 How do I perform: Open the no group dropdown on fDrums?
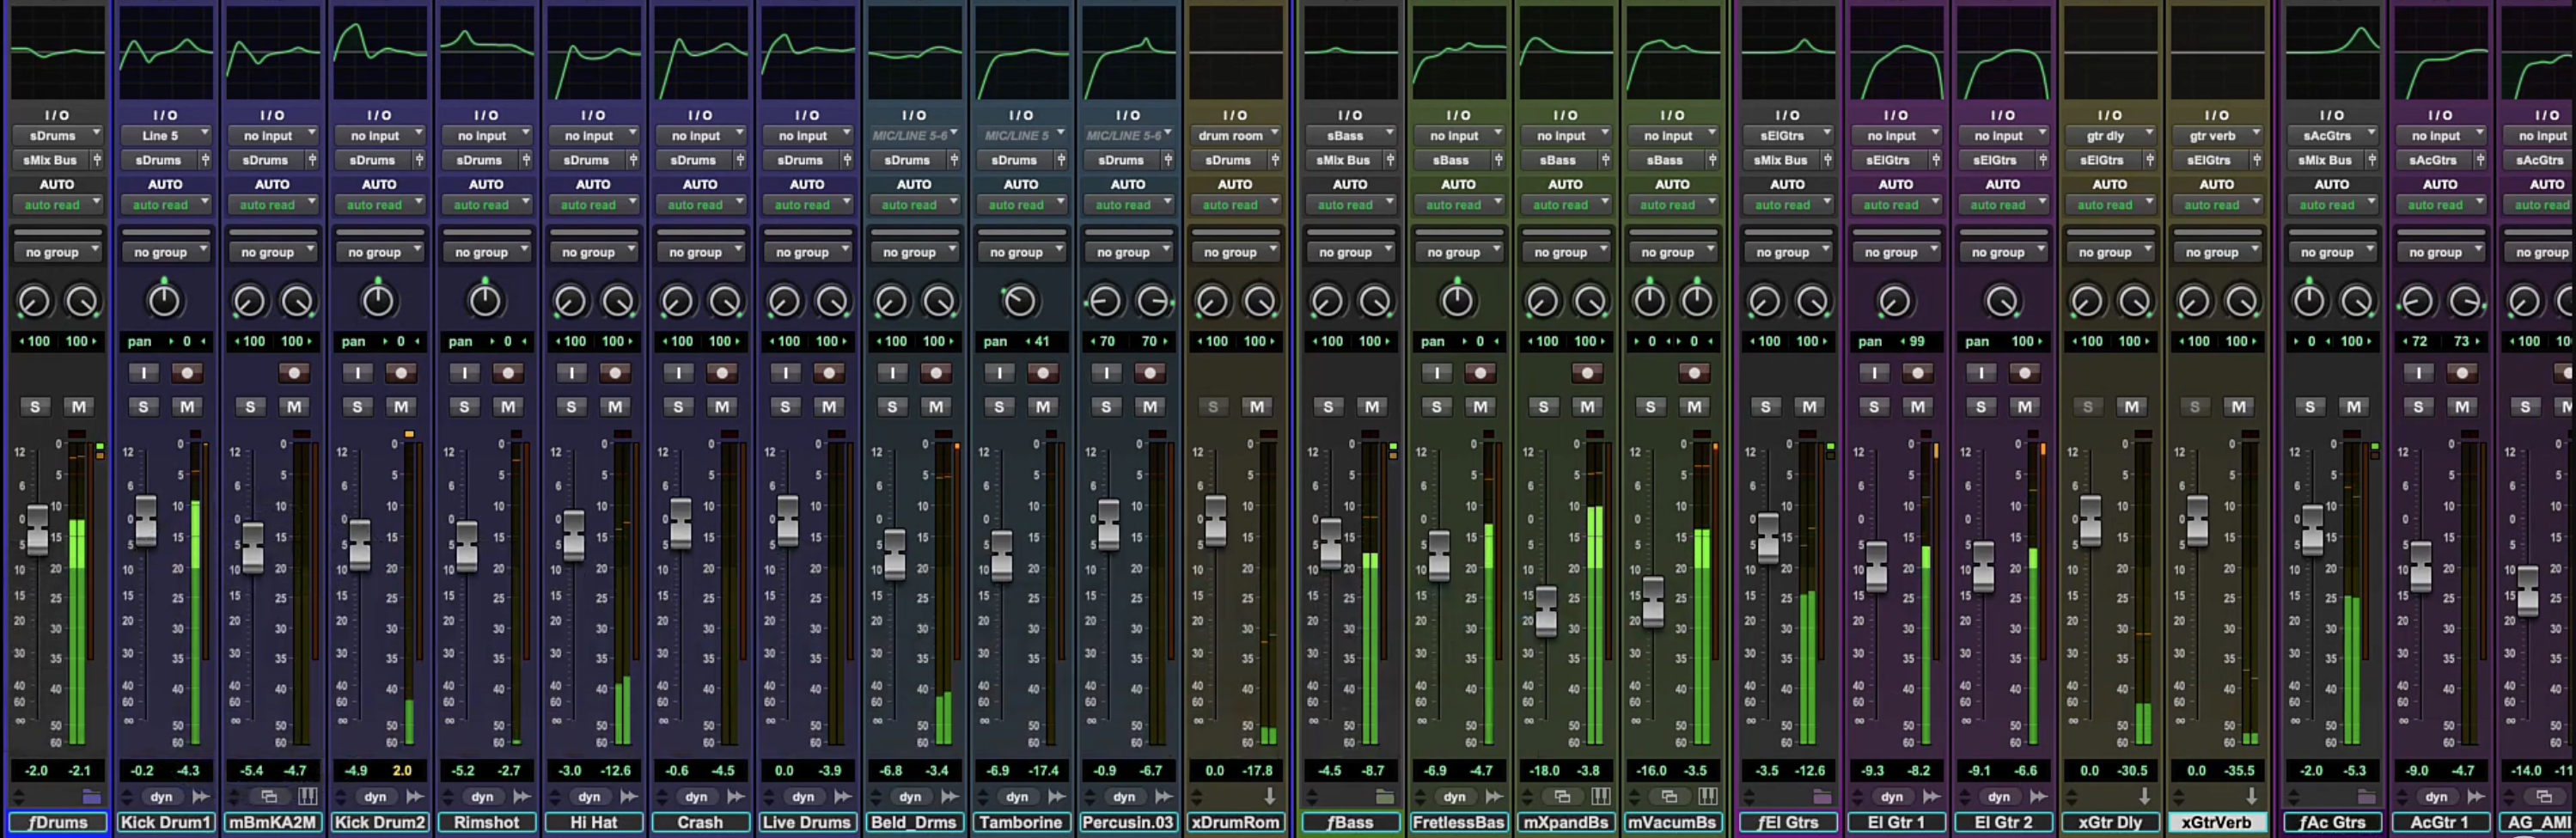(57, 251)
